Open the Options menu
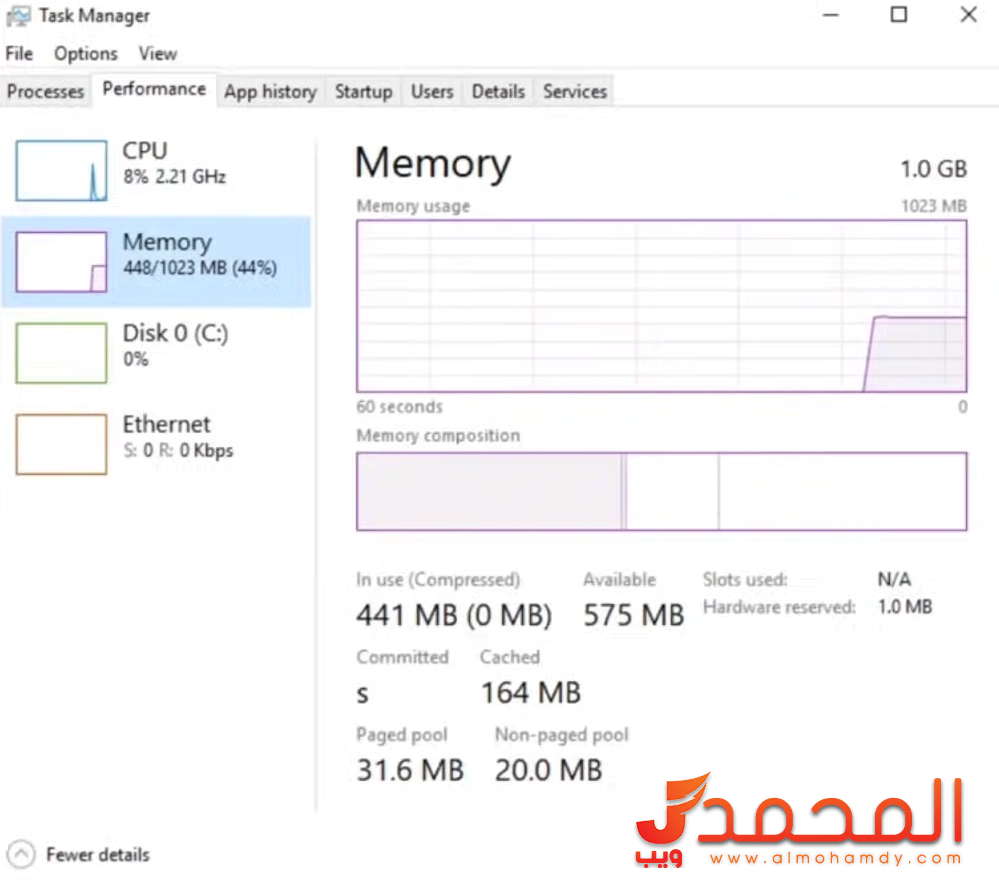This screenshot has width=999, height=889. click(x=86, y=54)
